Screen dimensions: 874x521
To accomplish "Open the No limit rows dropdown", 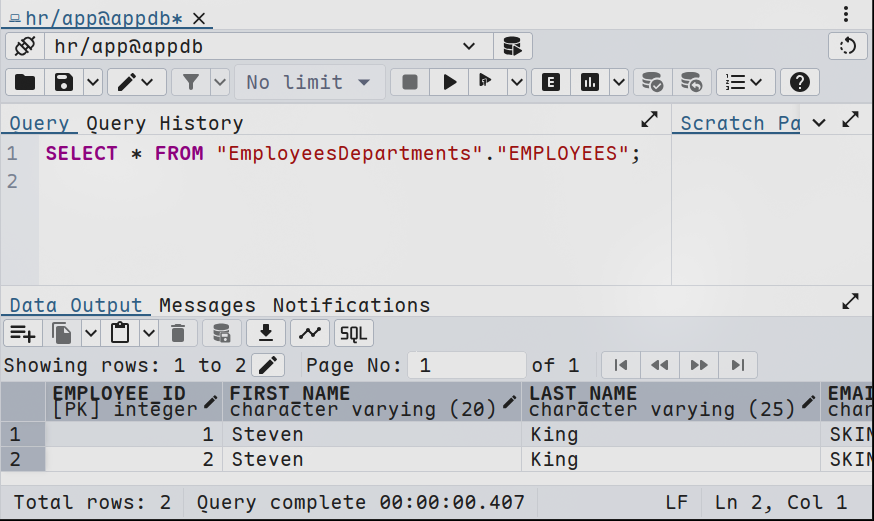I will point(309,82).
